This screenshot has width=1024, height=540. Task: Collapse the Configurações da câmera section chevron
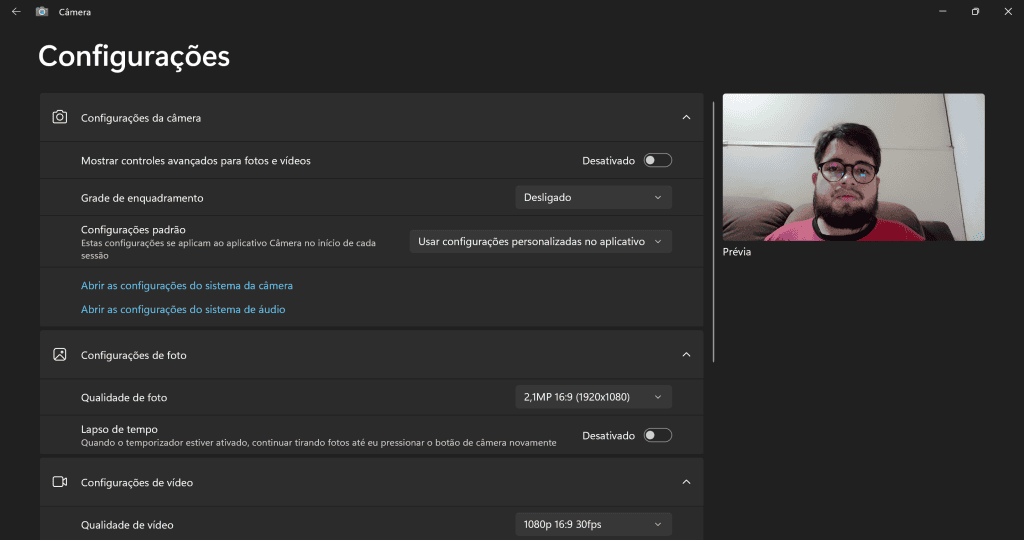(x=686, y=117)
